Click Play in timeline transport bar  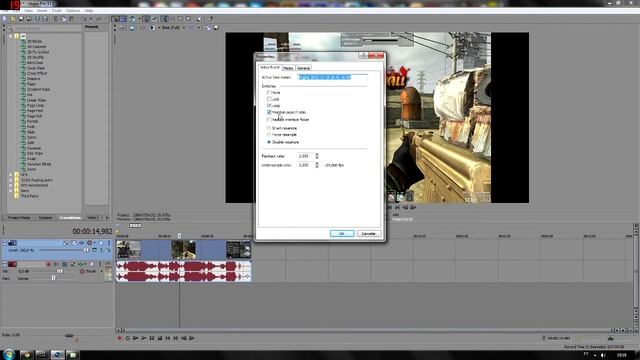[x=144, y=338]
